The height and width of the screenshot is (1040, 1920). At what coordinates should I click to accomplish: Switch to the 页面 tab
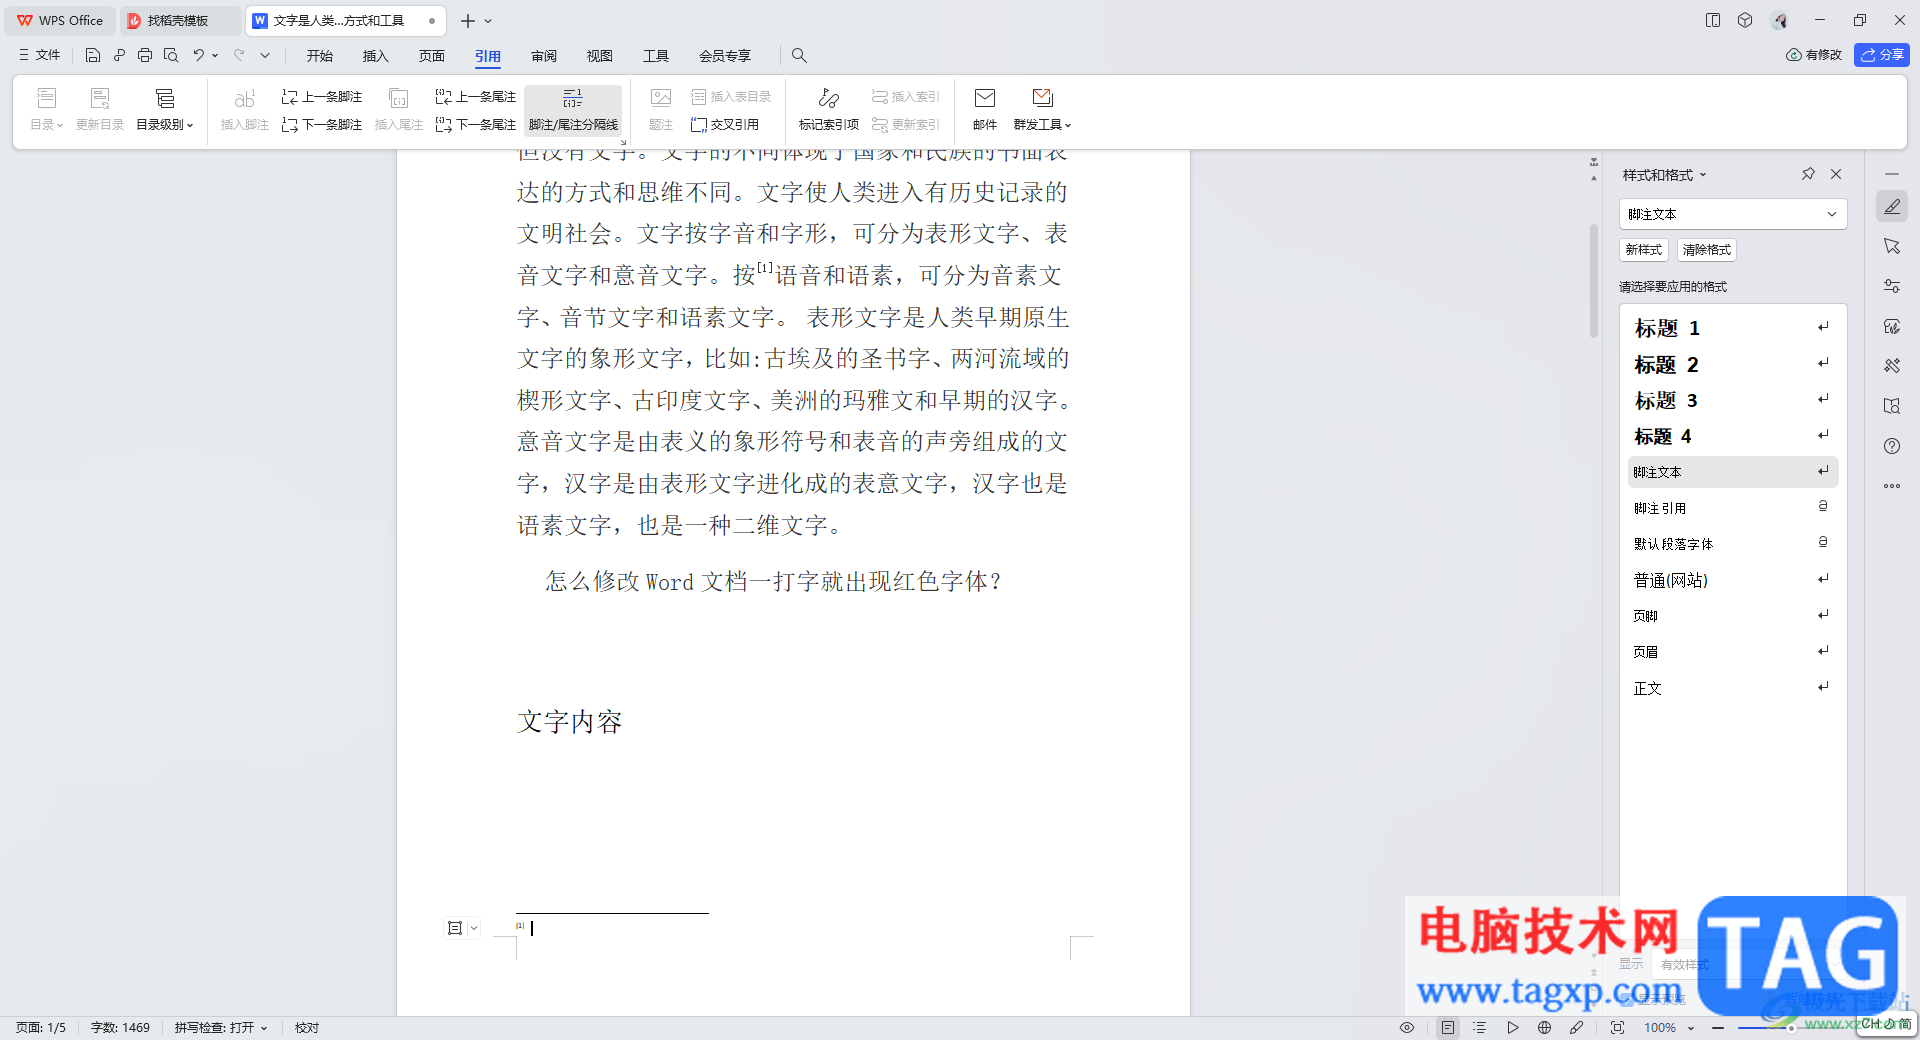432,56
